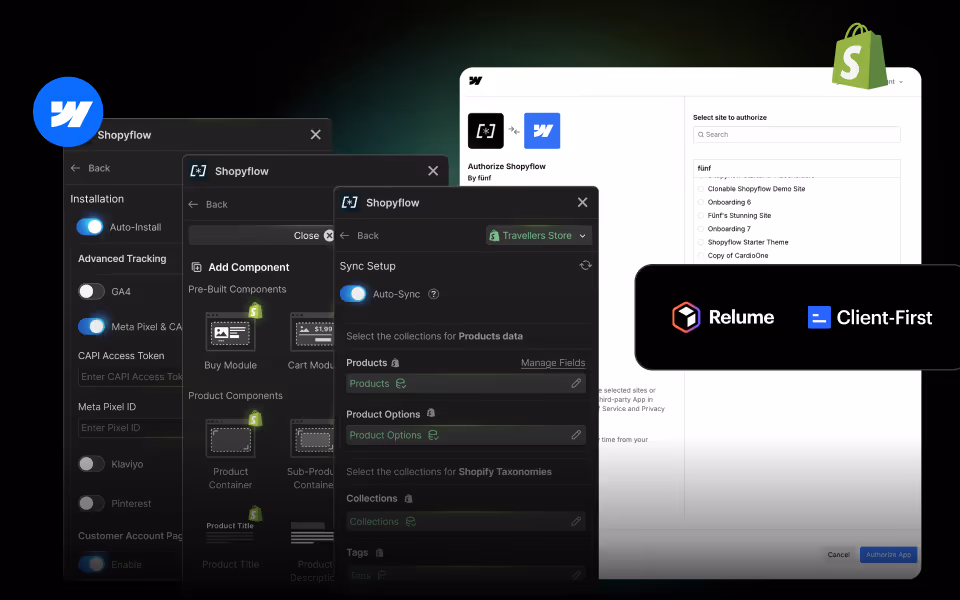Image resolution: width=960 pixels, height=600 pixels.
Task: Select the Buy Module component thumbnail
Action: tap(230, 331)
